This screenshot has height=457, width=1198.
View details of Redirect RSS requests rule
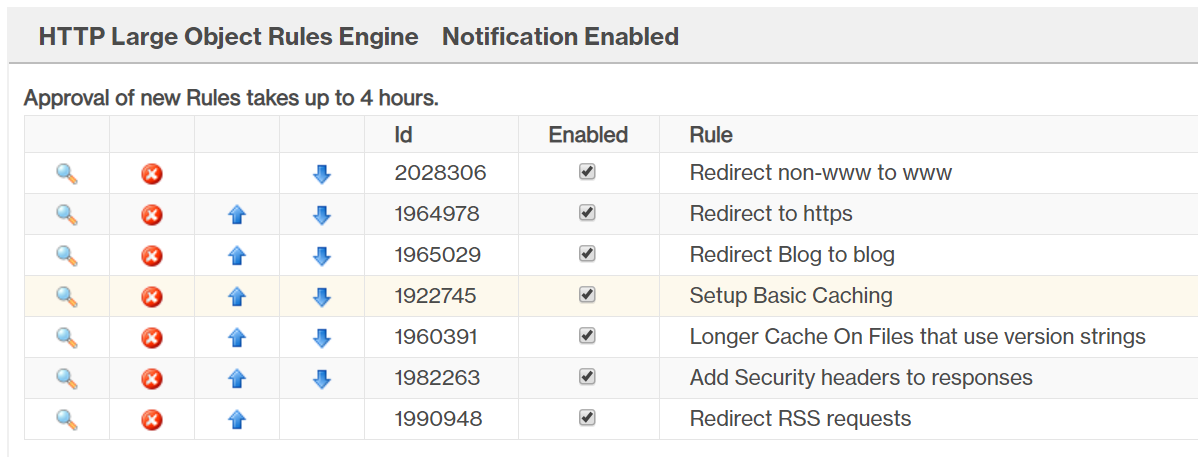tap(67, 420)
